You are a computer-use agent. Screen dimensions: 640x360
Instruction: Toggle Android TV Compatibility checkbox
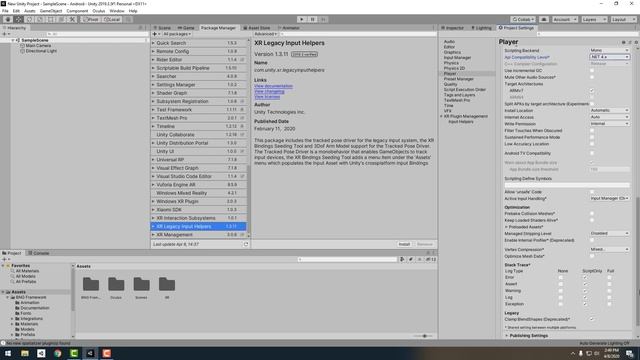click(x=592, y=153)
